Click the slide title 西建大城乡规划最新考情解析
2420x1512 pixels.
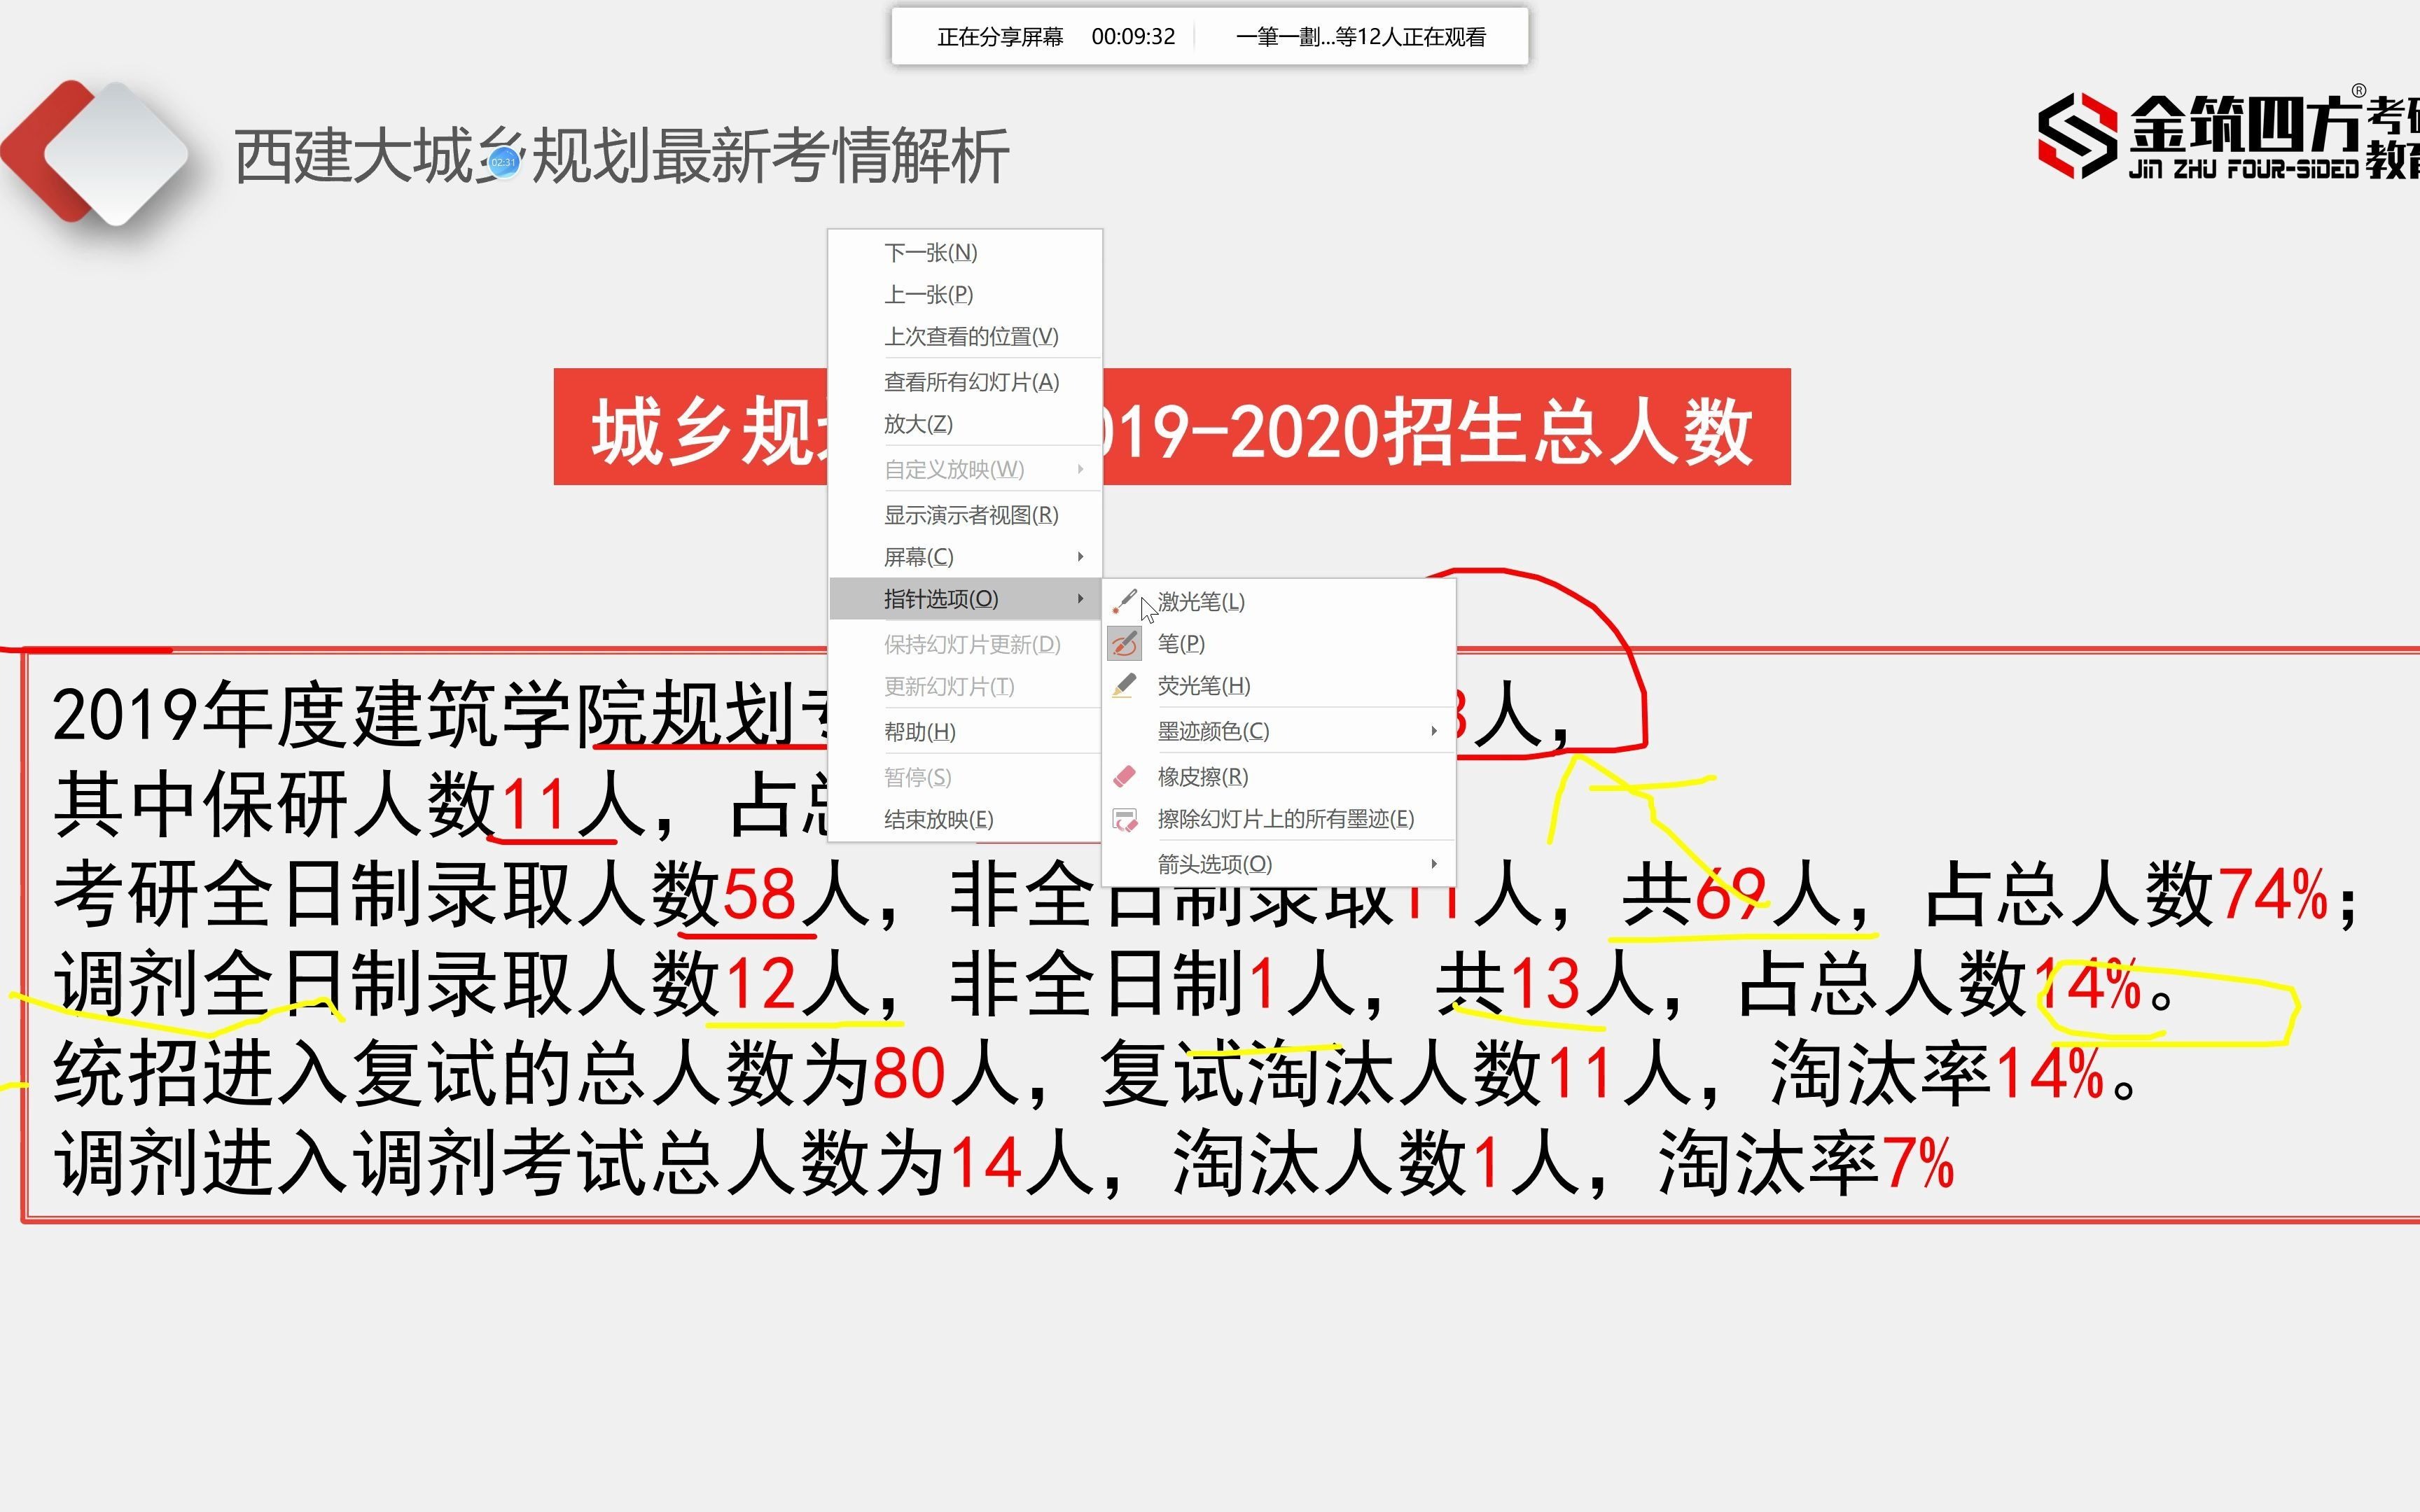621,157
